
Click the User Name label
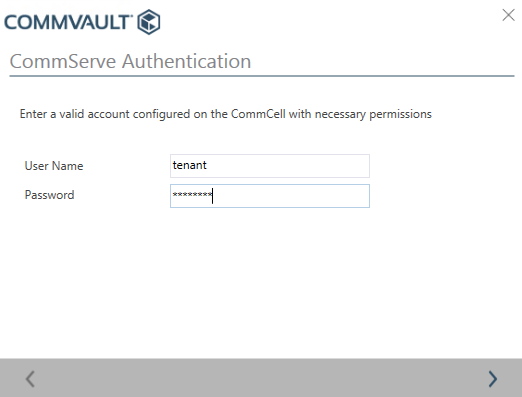point(54,166)
